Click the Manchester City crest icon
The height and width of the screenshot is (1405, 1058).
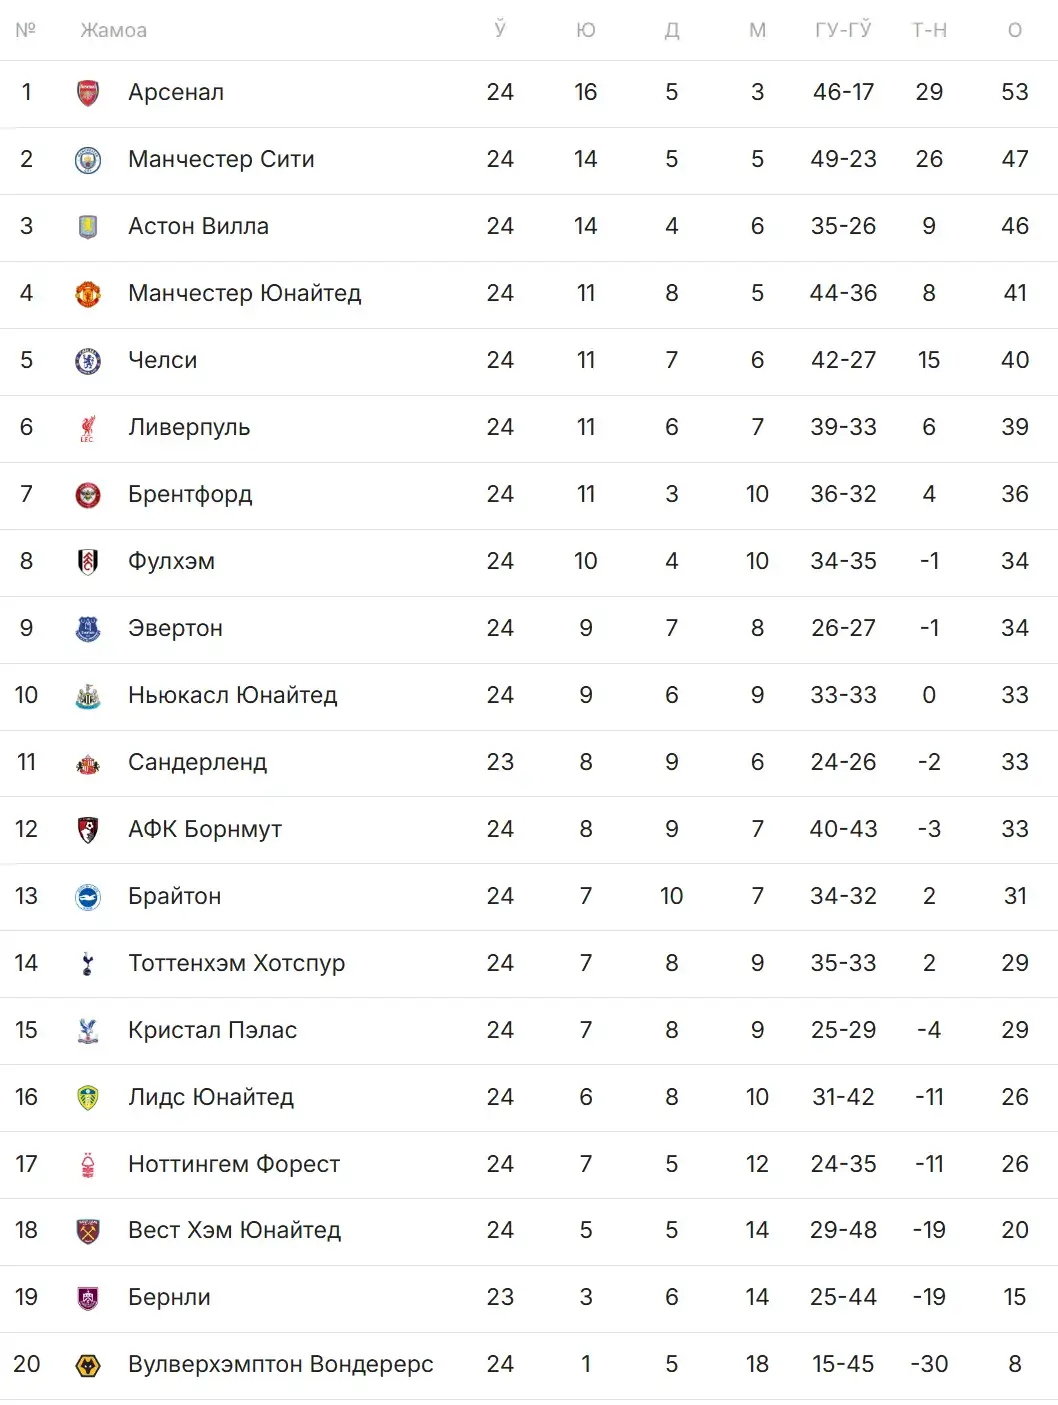(88, 160)
